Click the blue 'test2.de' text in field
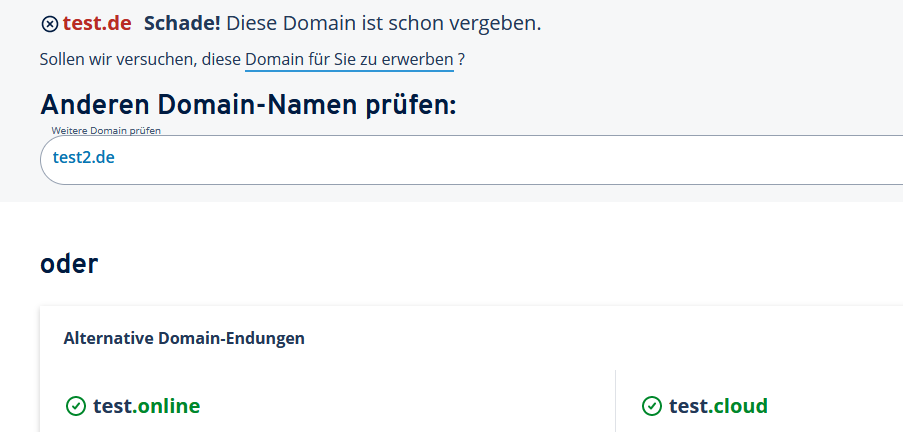 click(x=84, y=157)
